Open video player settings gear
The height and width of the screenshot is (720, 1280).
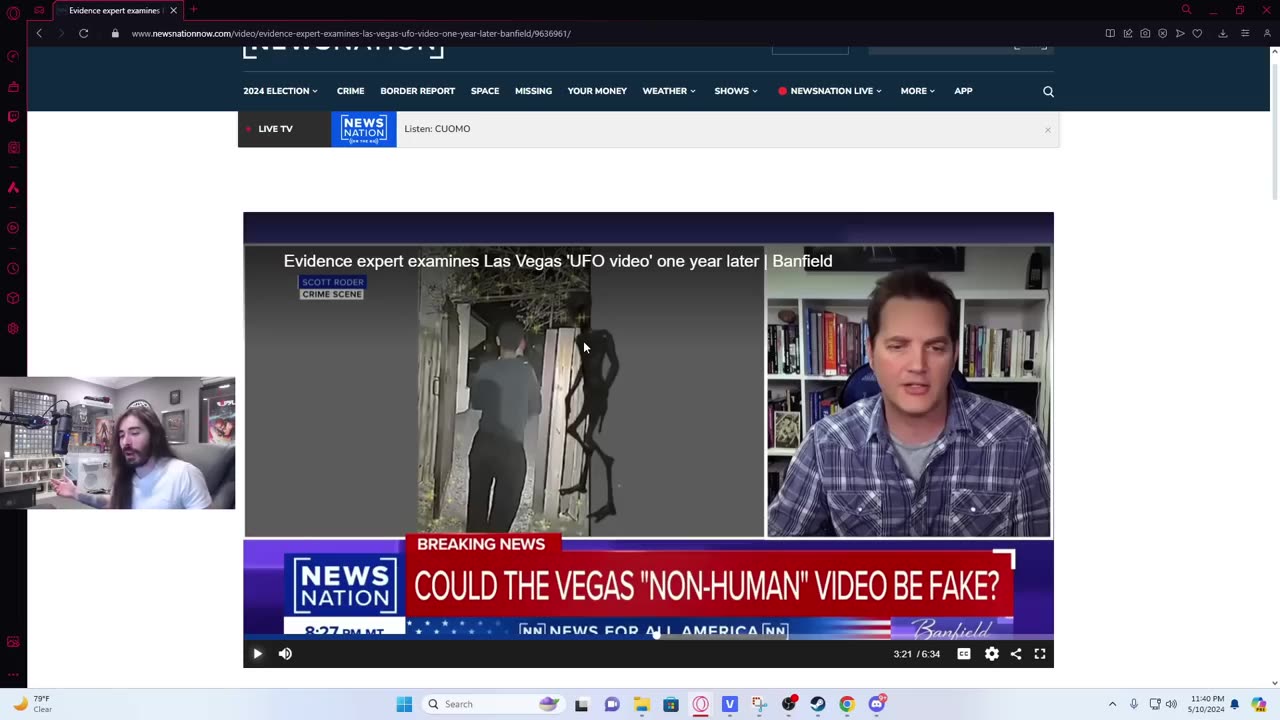[x=991, y=654]
